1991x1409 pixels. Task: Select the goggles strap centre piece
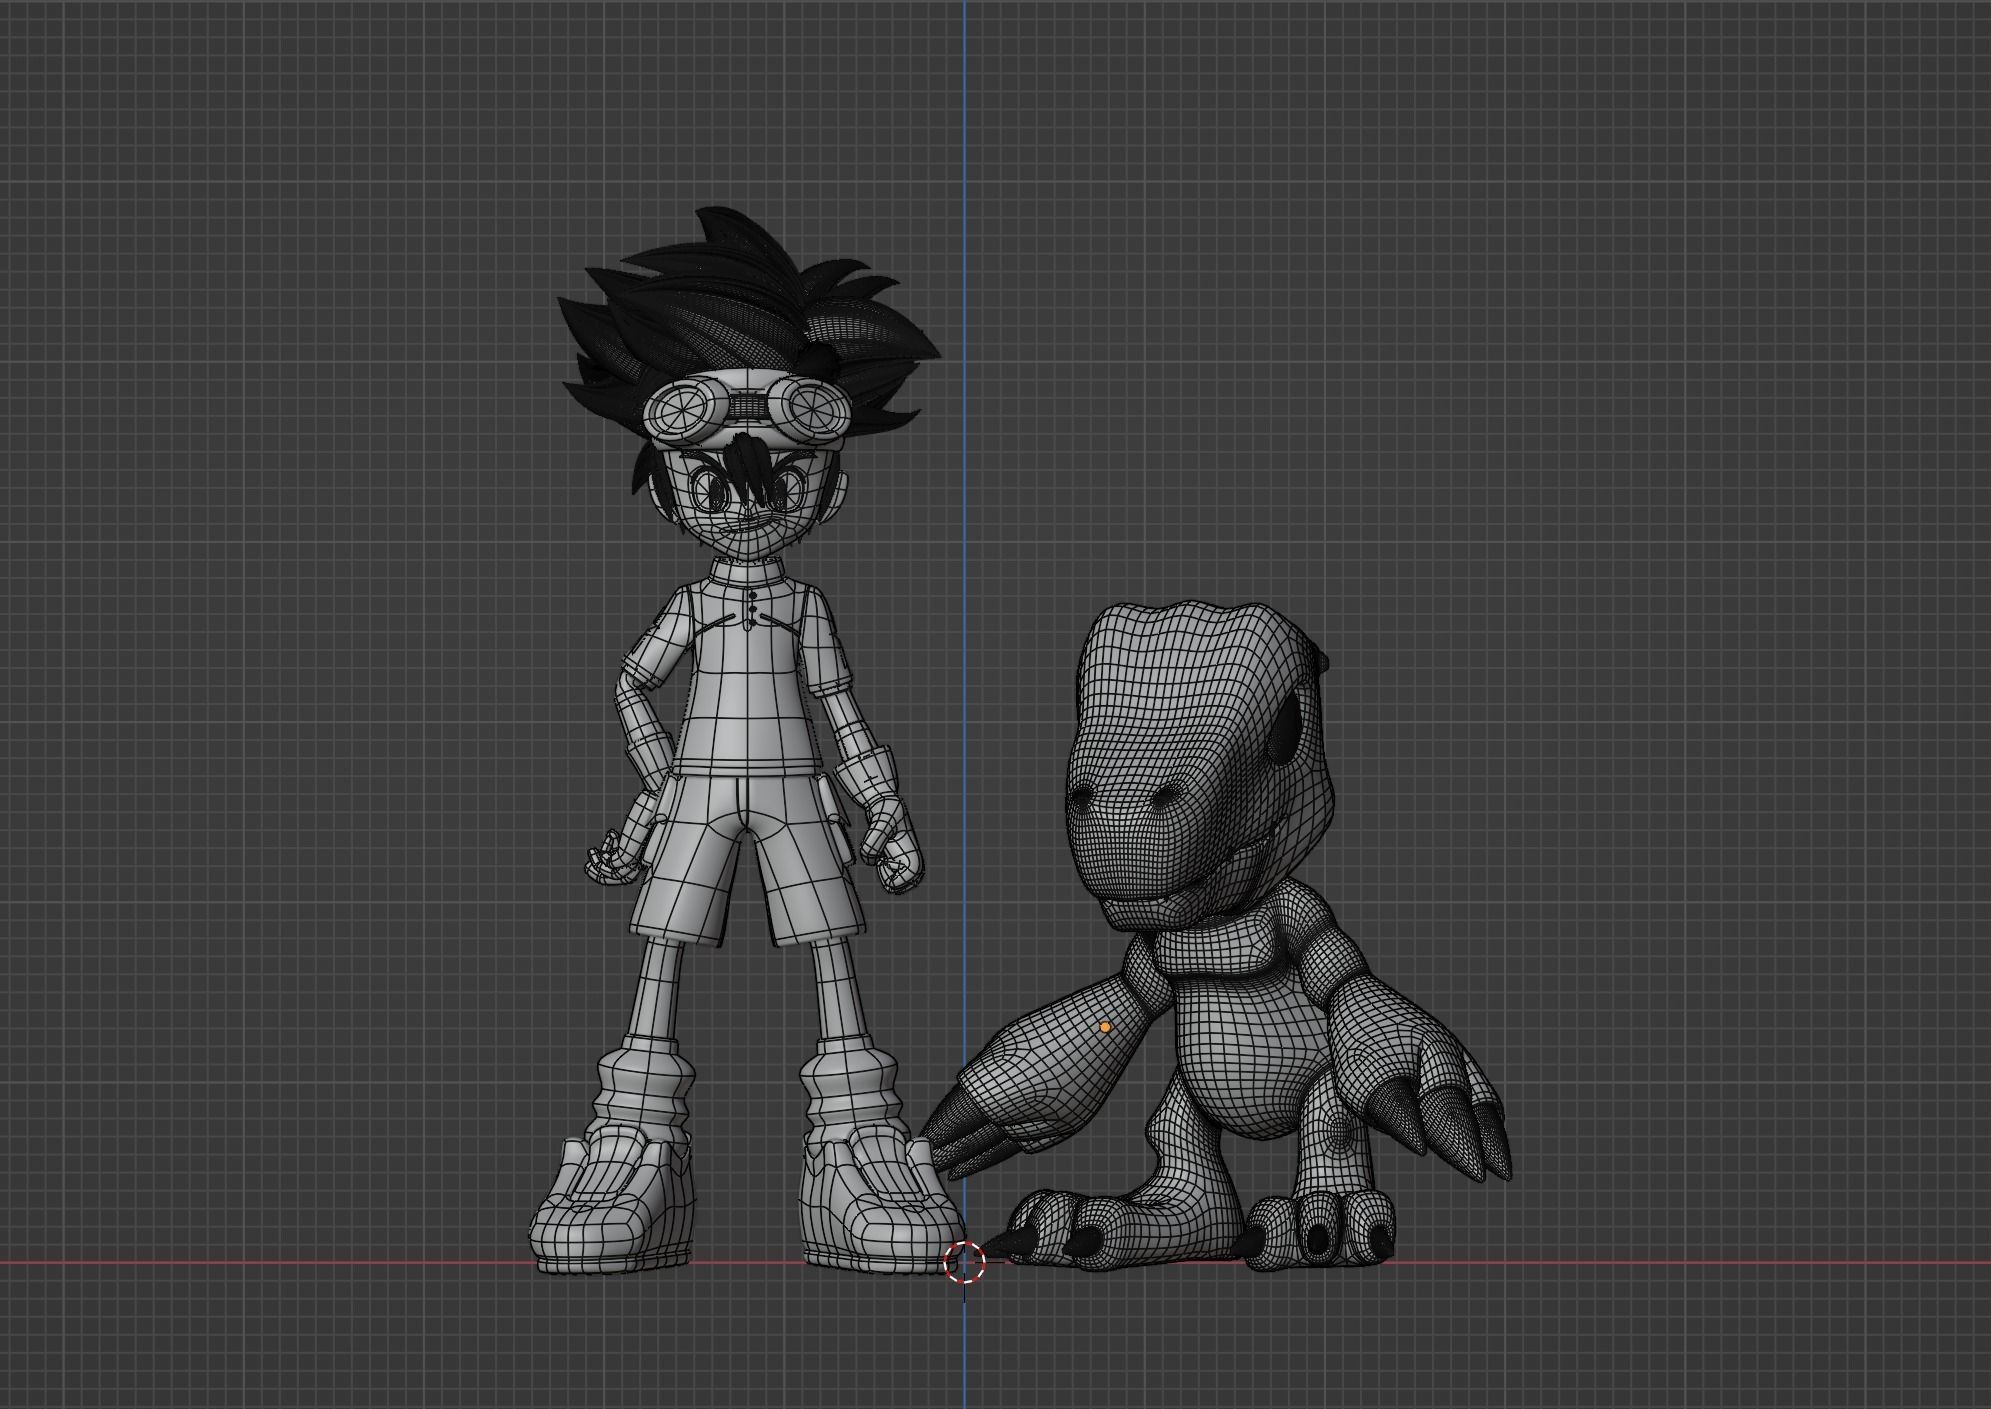[x=749, y=406]
